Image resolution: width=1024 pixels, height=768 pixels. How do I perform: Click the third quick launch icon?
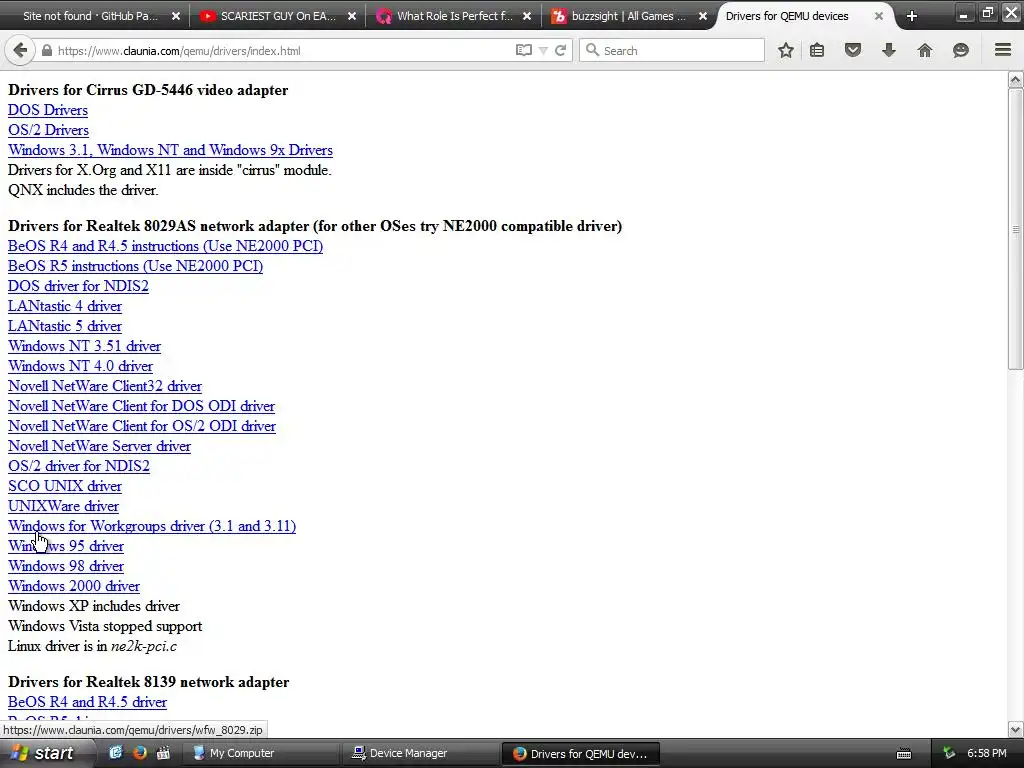[163, 753]
